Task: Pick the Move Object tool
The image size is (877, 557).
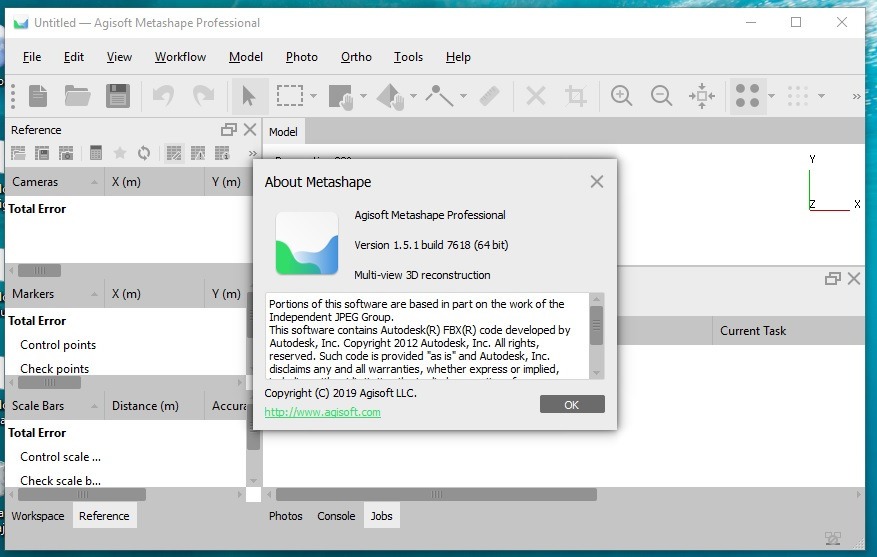Action: click(x=390, y=97)
